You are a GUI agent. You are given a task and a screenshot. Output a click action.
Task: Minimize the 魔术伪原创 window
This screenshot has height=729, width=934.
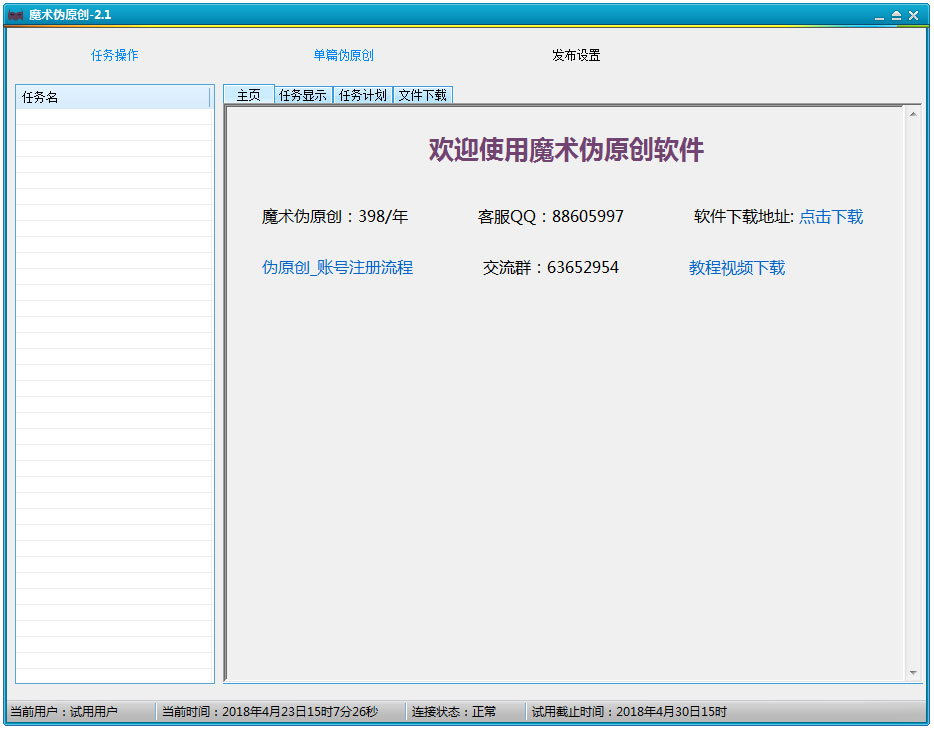(x=879, y=15)
